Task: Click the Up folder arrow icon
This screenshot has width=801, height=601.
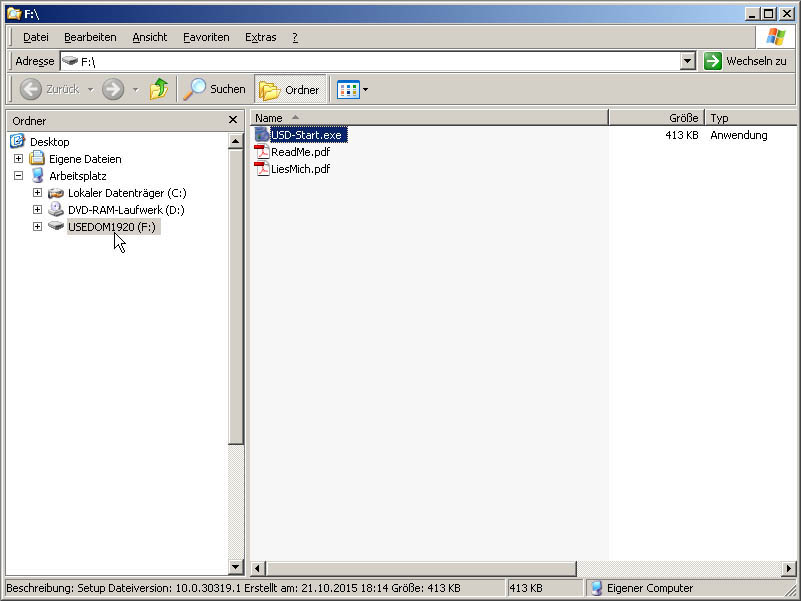Action: point(158,89)
